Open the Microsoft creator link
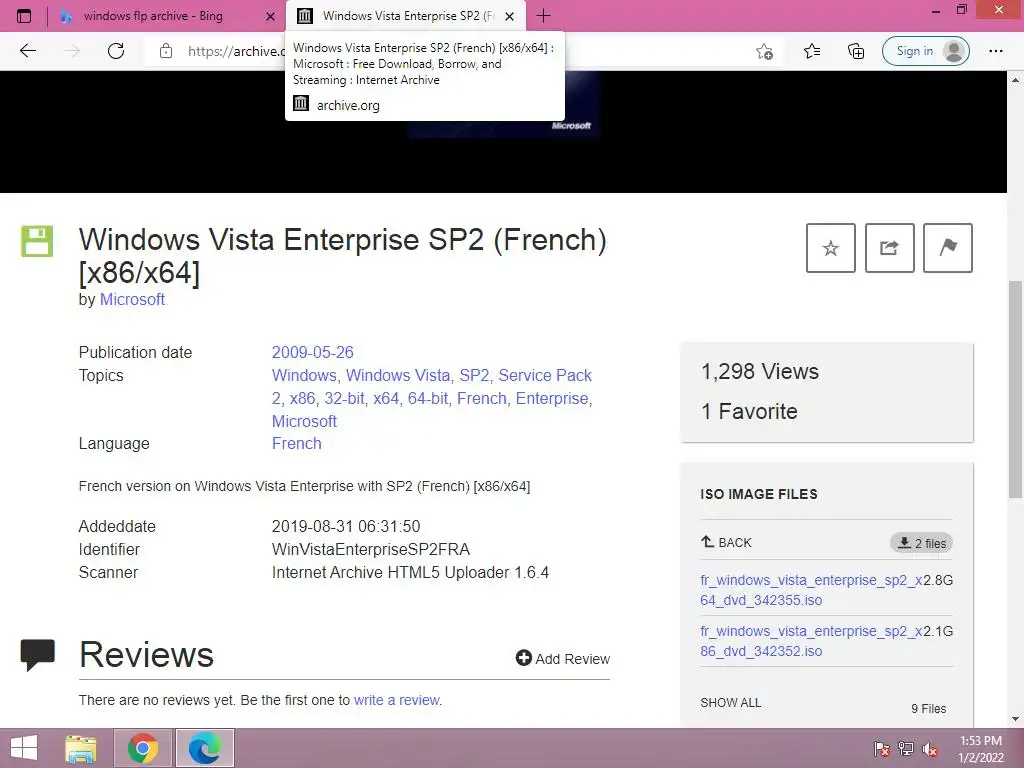 tap(132, 299)
